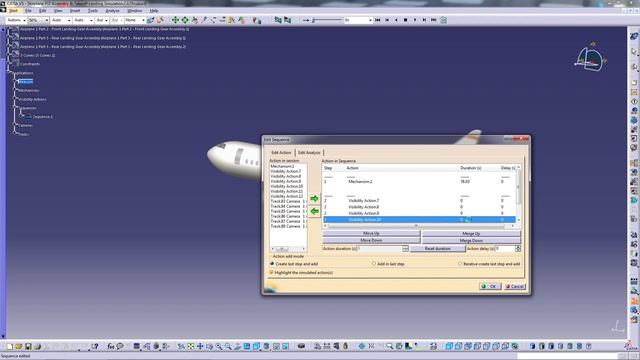This screenshot has height=360, width=640.
Task: Click the Action duration input field
Action: point(380,249)
